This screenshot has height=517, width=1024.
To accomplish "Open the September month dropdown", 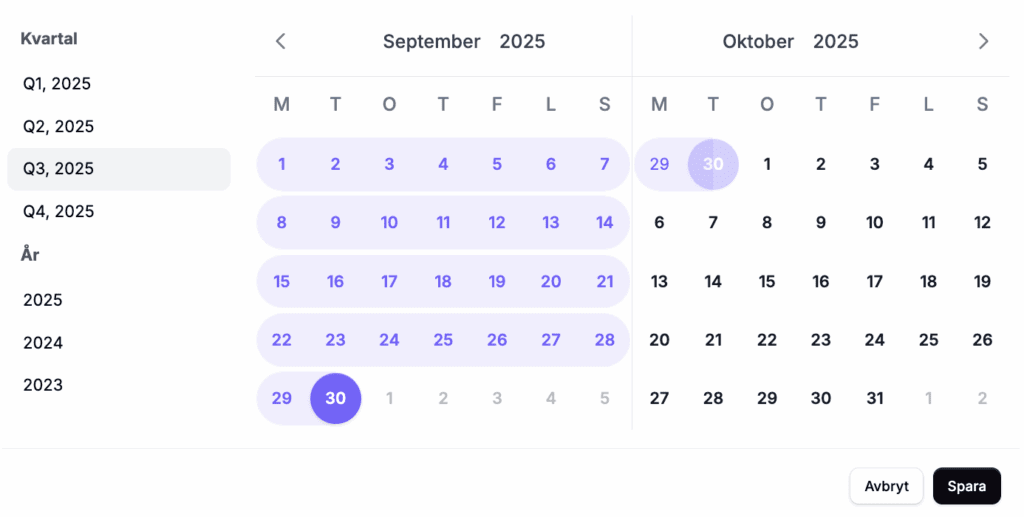I will pyautogui.click(x=431, y=42).
